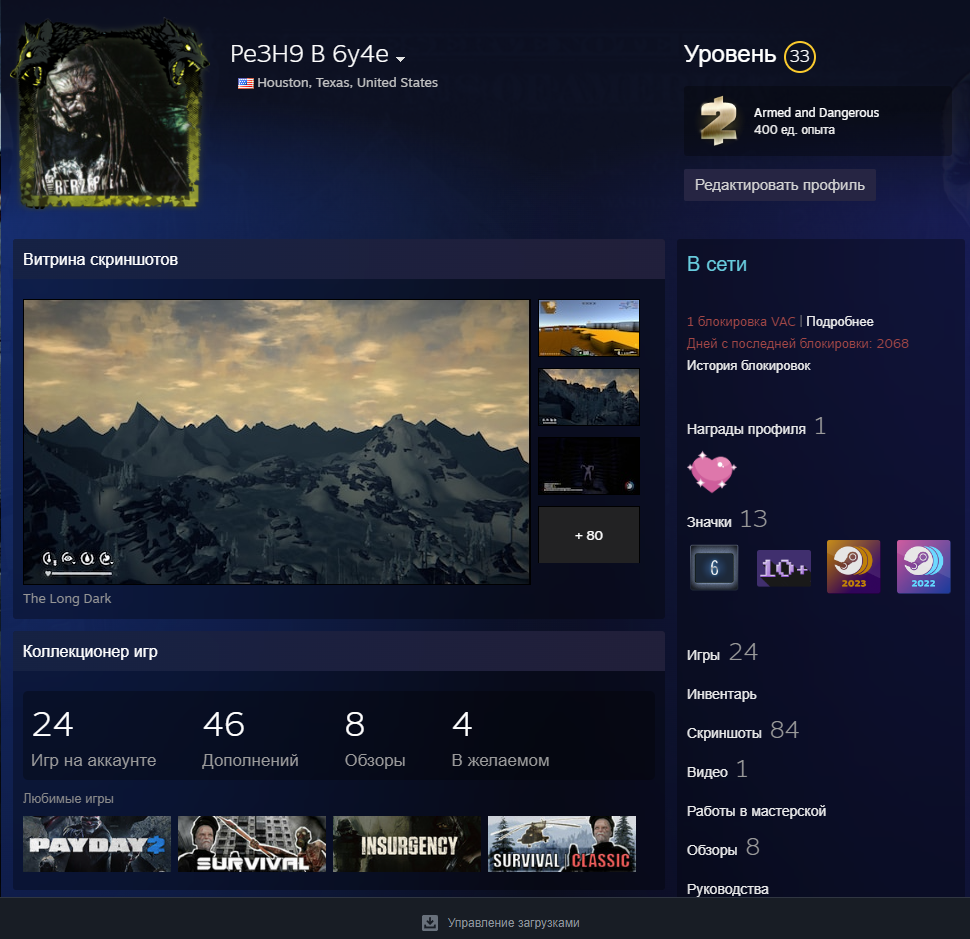Click the years of service 6 badge
970x939 pixels.
pyautogui.click(x=714, y=567)
